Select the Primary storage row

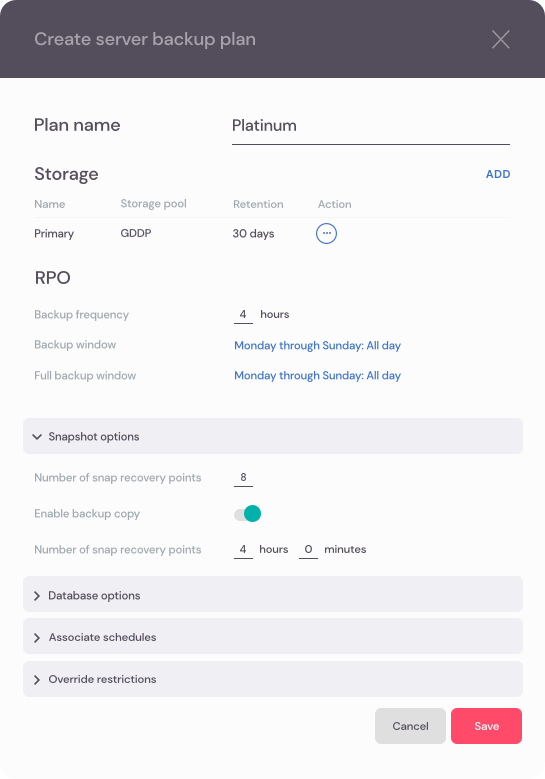[272, 234]
